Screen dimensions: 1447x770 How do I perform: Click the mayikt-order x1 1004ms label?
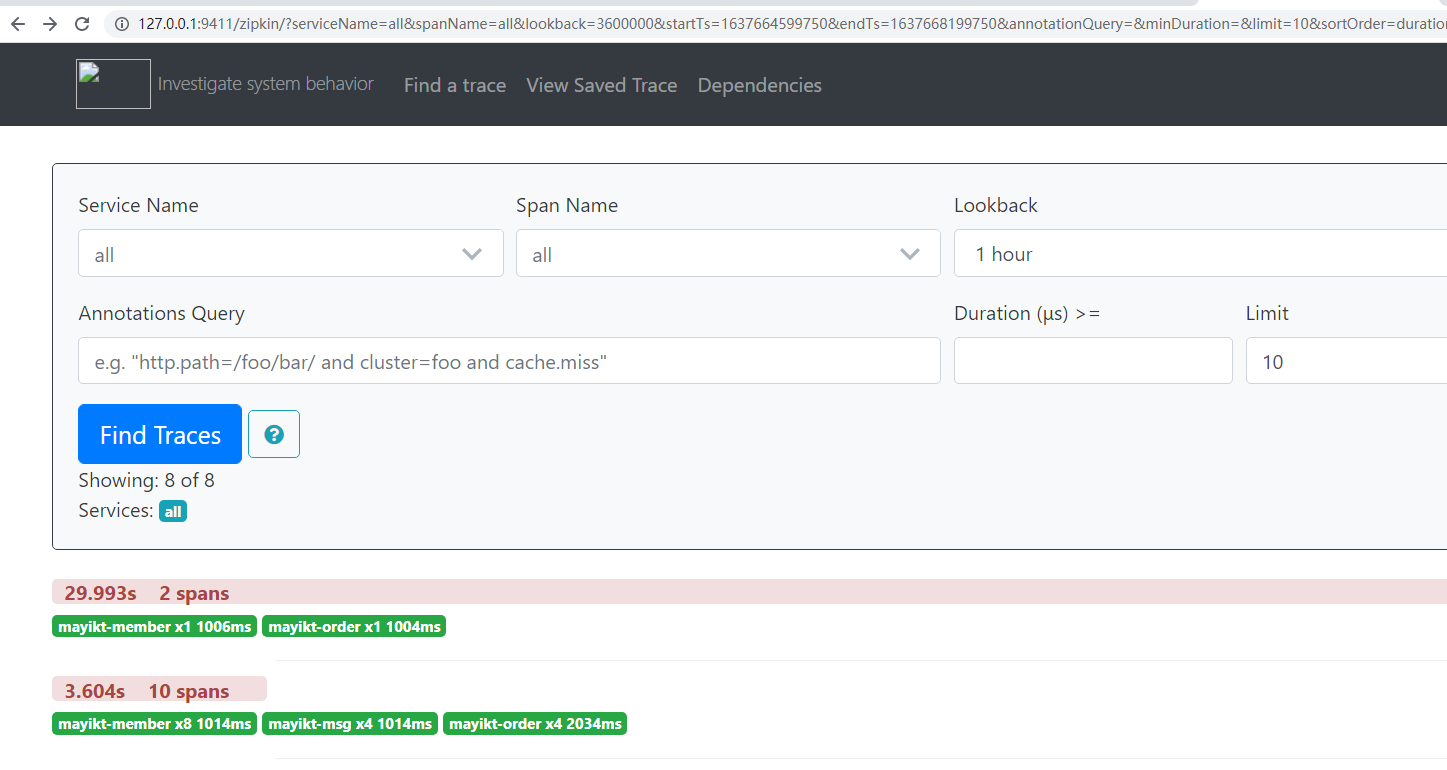click(x=354, y=626)
